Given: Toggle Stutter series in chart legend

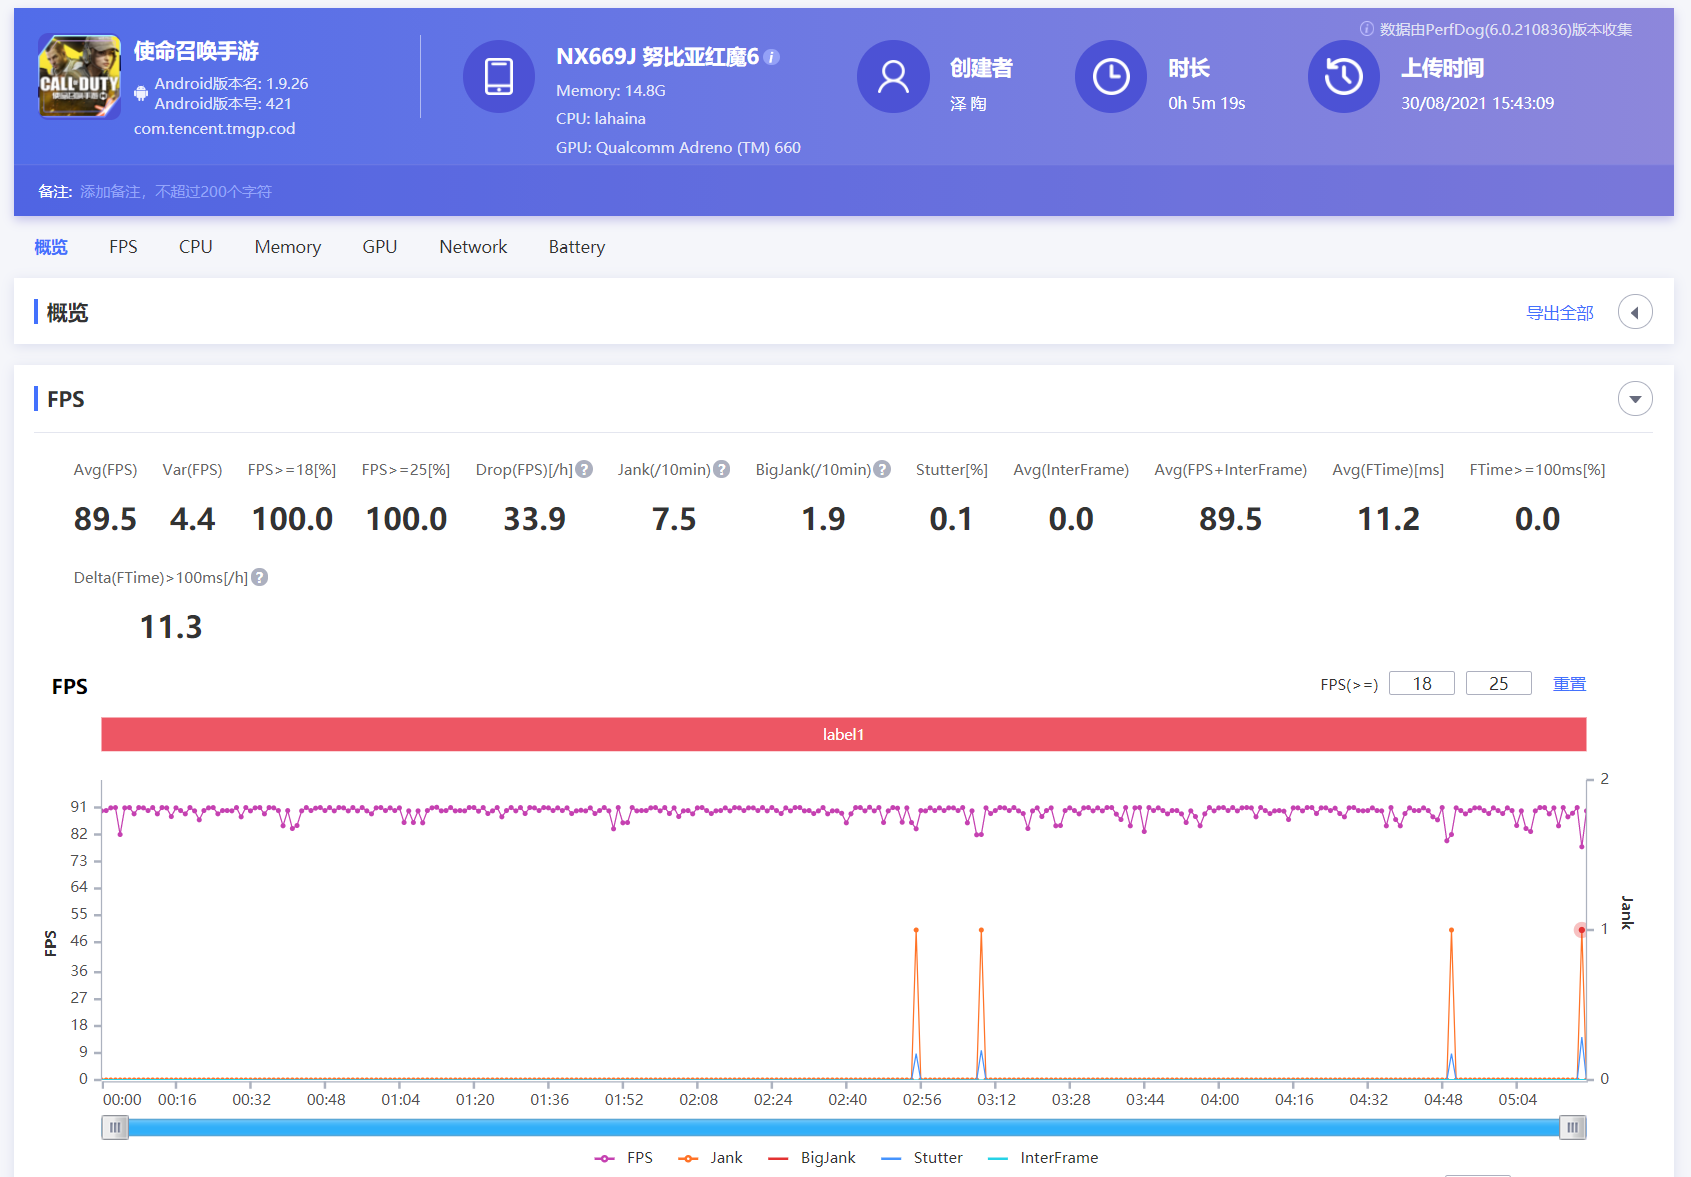Looking at the screenshot, I should pyautogui.click(x=921, y=1158).
